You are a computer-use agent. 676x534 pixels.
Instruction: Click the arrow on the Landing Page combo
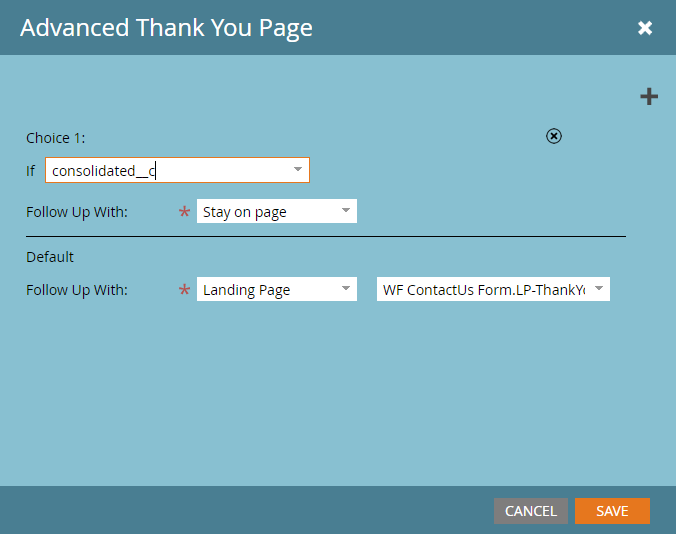(x=346, y=288)
